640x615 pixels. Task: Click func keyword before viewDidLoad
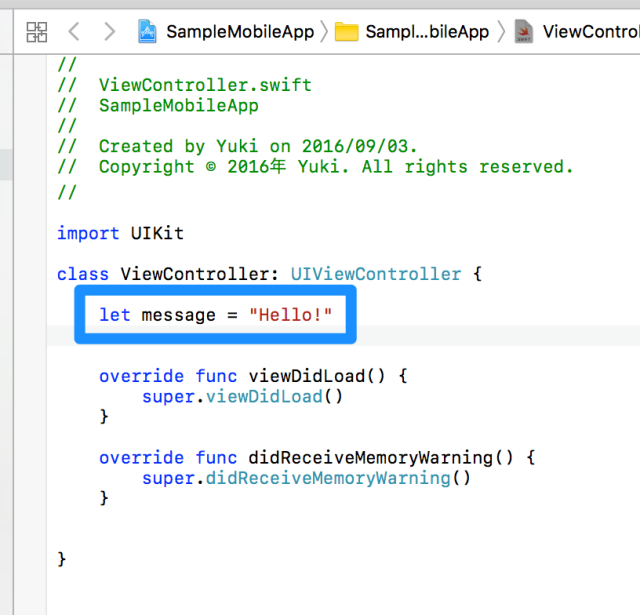click(x=216, y=376)
